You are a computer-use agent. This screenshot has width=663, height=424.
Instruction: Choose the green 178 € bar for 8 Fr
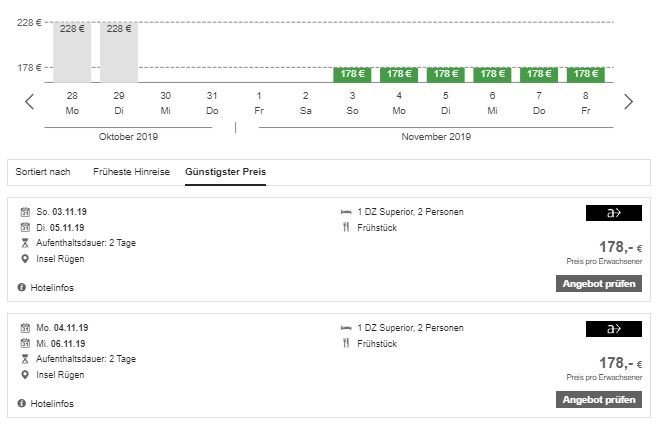click(x=586, y=74)
